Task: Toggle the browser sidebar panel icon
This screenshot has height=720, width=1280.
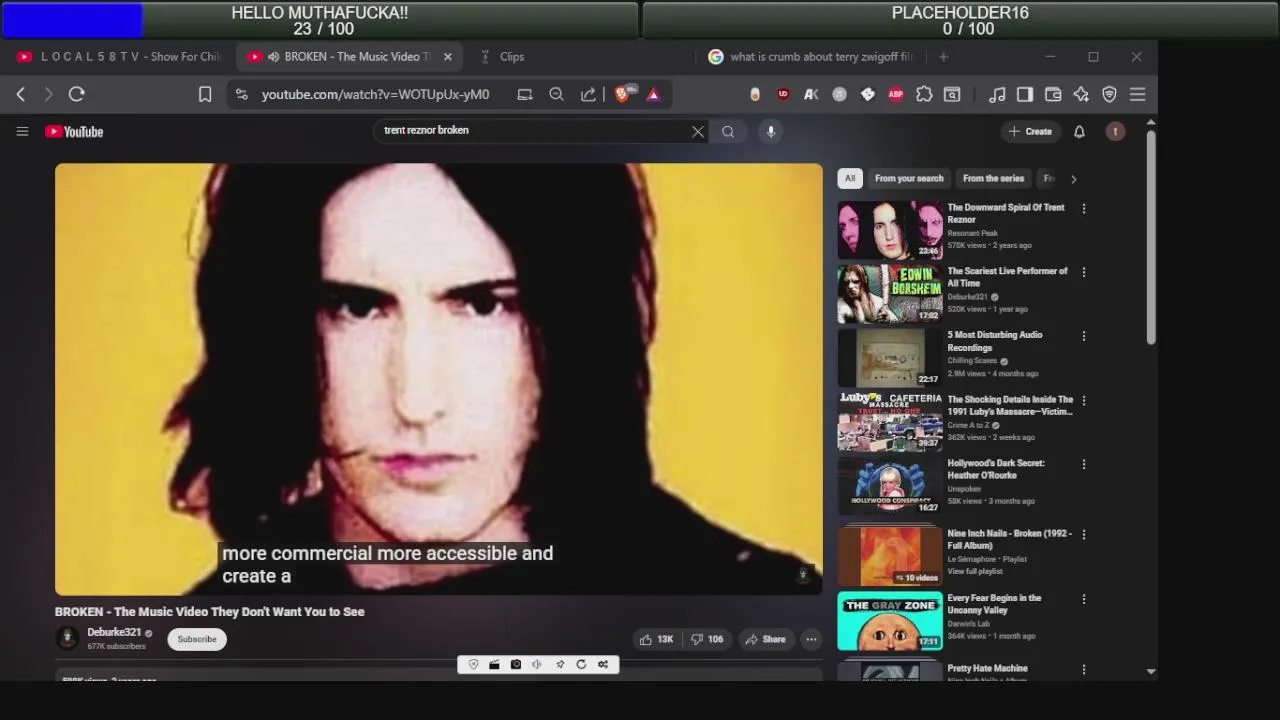Action: pyautogui.click(x=1025, y=94)
